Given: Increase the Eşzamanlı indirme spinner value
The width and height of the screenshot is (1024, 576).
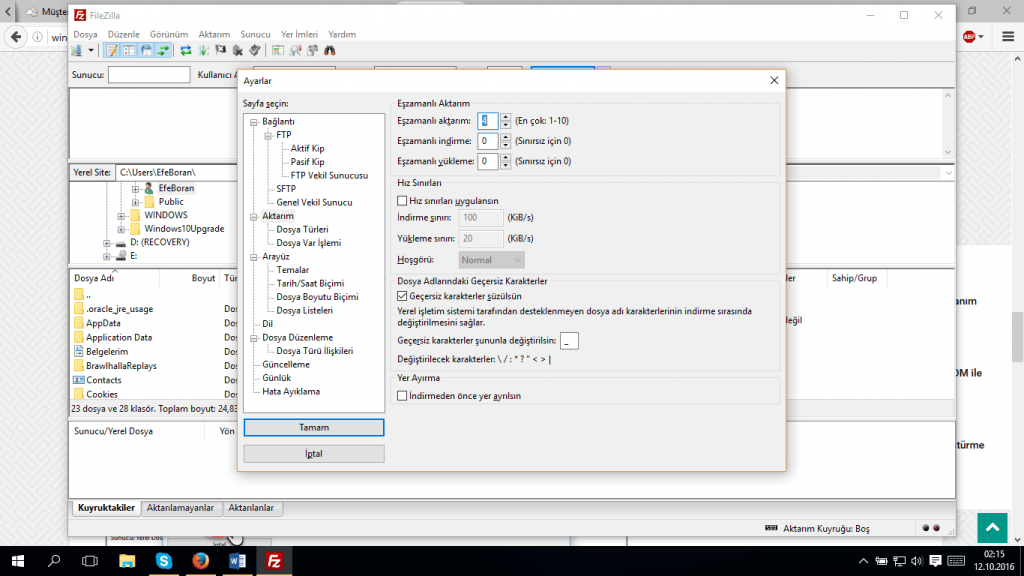Looking at the screenshot, I should point(506,137).
